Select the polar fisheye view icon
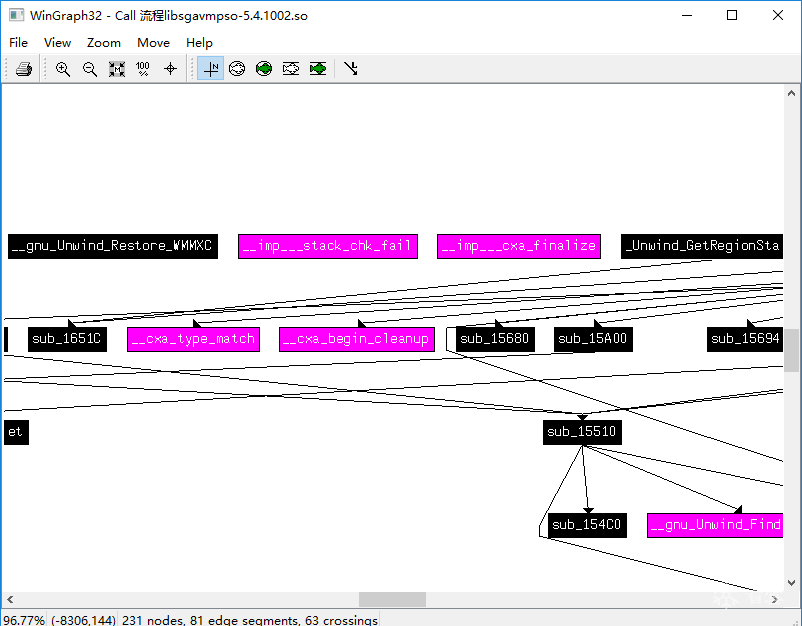Image resolution: width=802 pixels, height=626 pixels. pyautogui.click(x=237, y=69)
